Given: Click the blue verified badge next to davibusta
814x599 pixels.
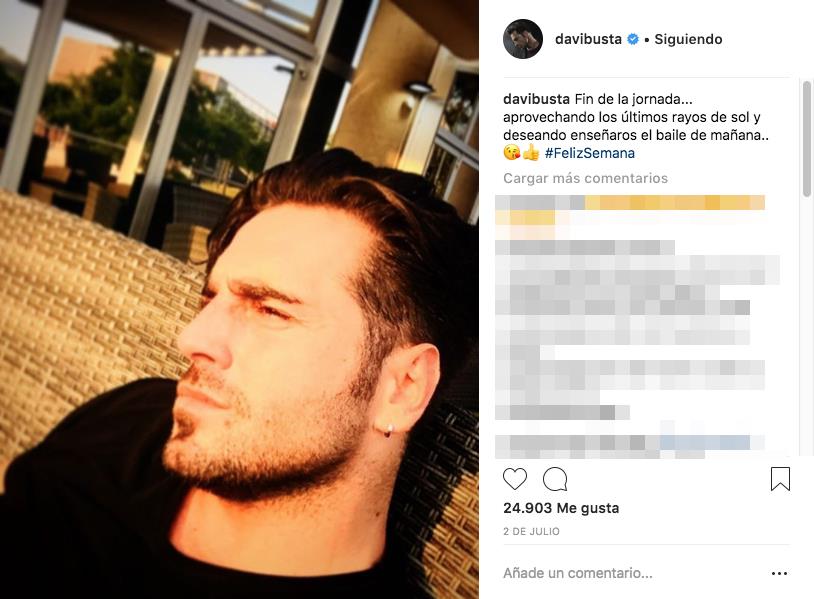Looking at the screenshot, I should tap(632, 39).
